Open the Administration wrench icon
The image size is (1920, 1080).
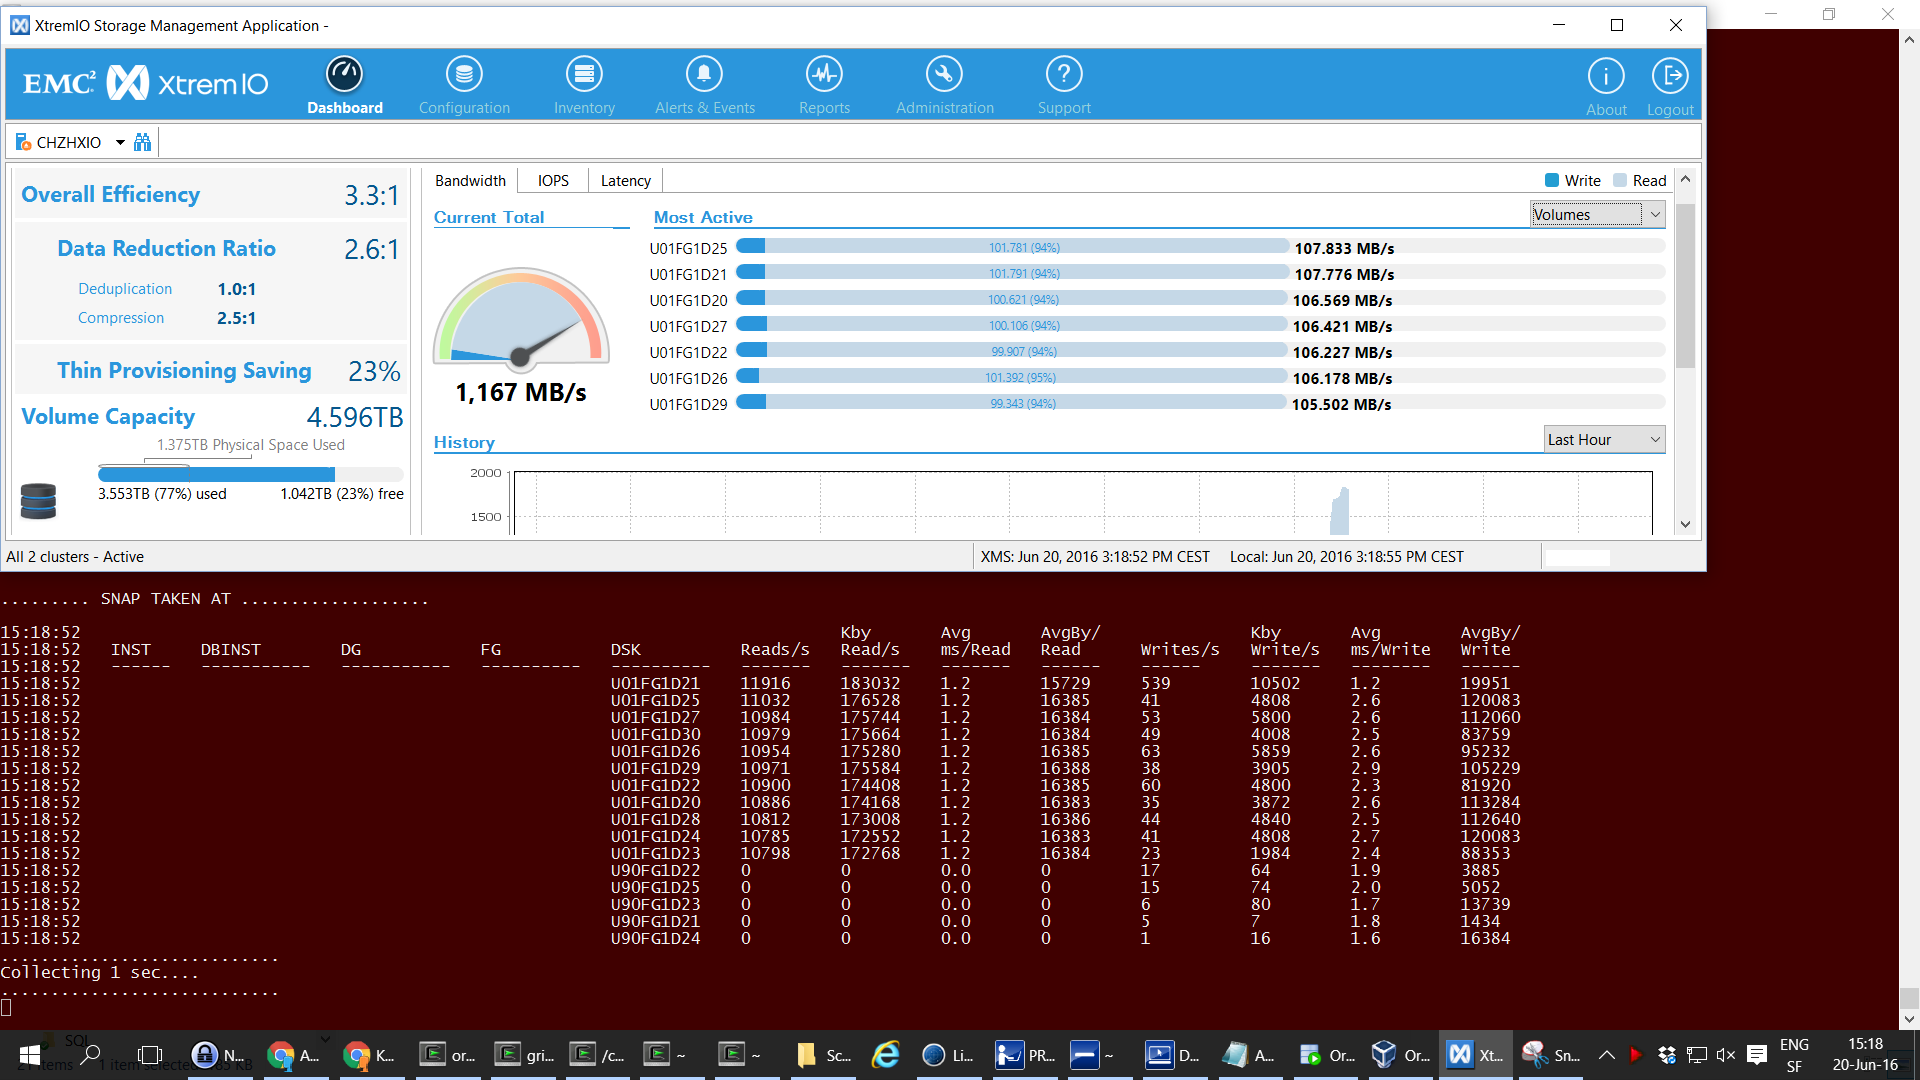click(944, 75)
